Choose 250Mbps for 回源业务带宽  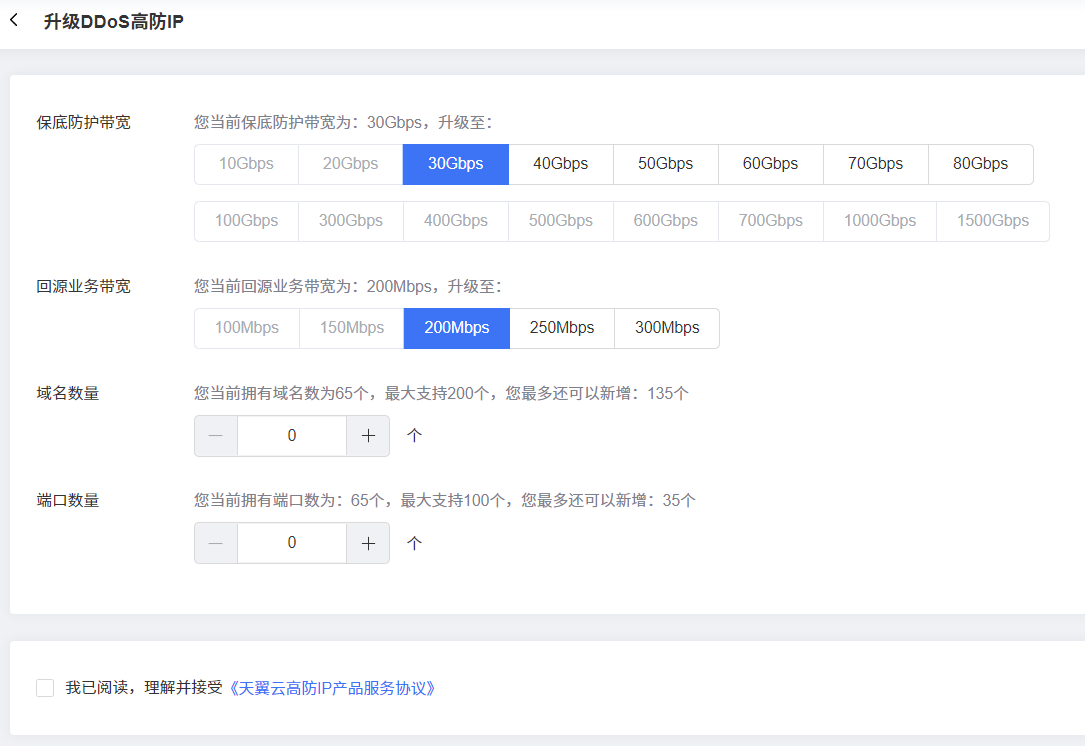pyautogui.click(x=561, y=328)
